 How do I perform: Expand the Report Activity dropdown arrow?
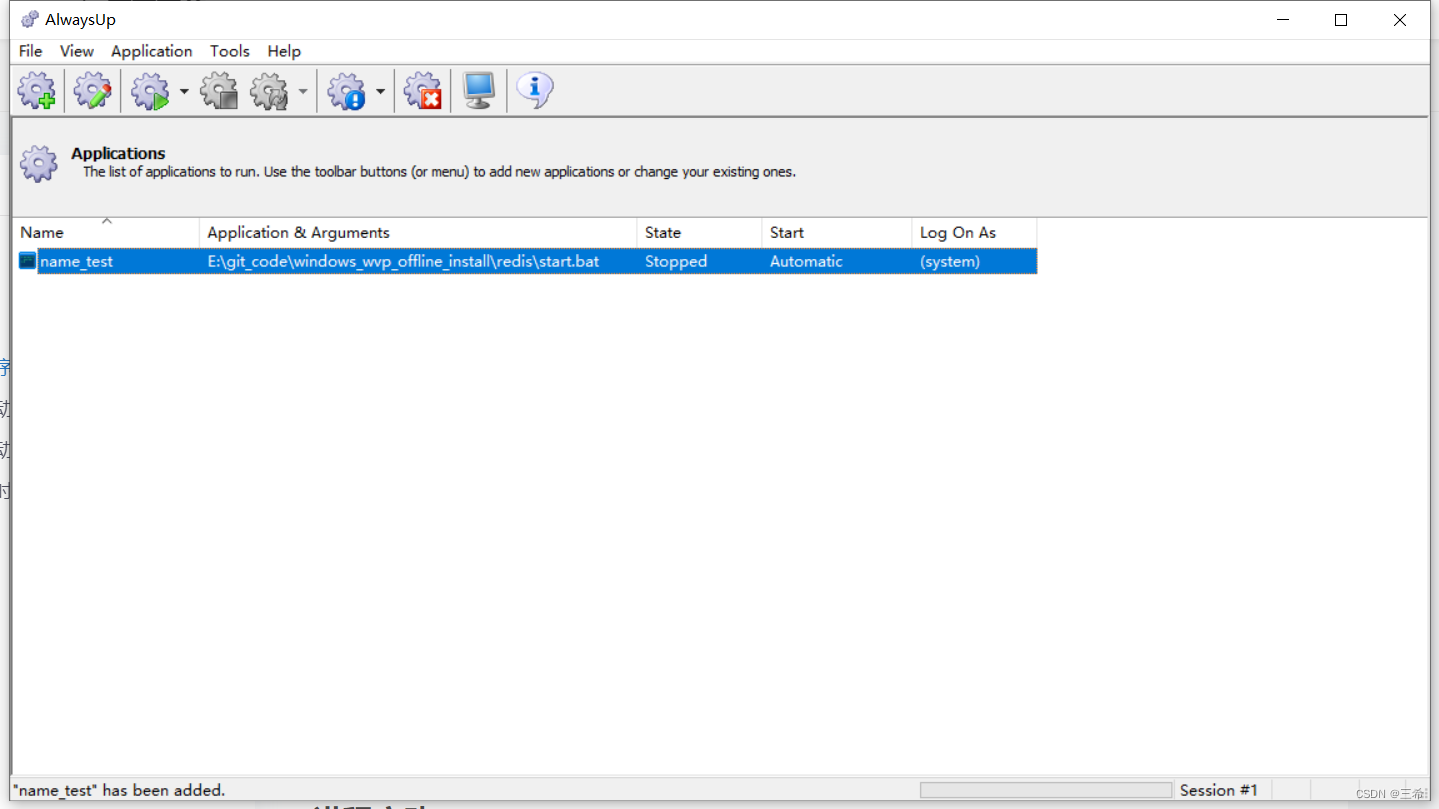tap(380, 90)
